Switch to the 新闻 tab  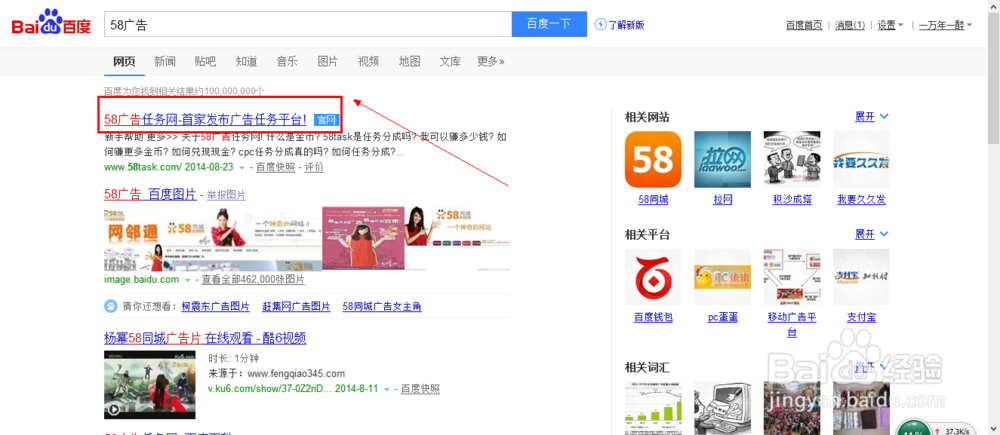click(165, 62)
